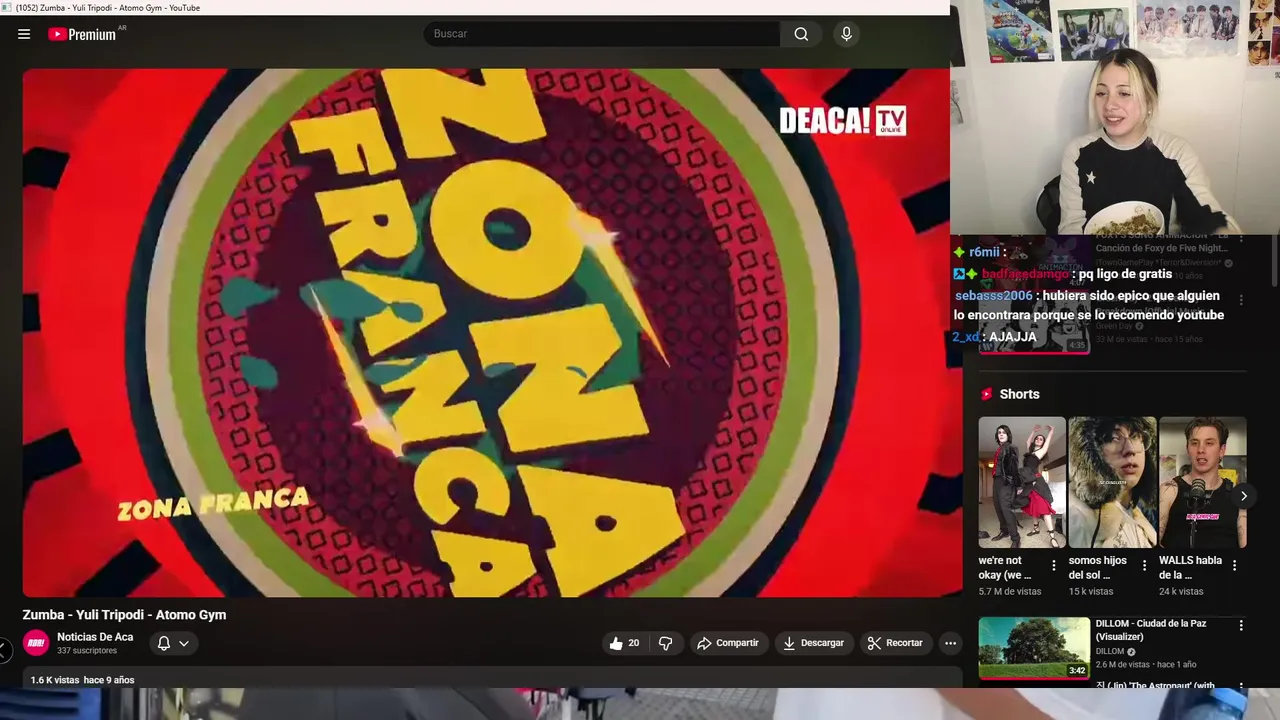
Task: Click the Descargar download button
Action: tap(813, 643)
